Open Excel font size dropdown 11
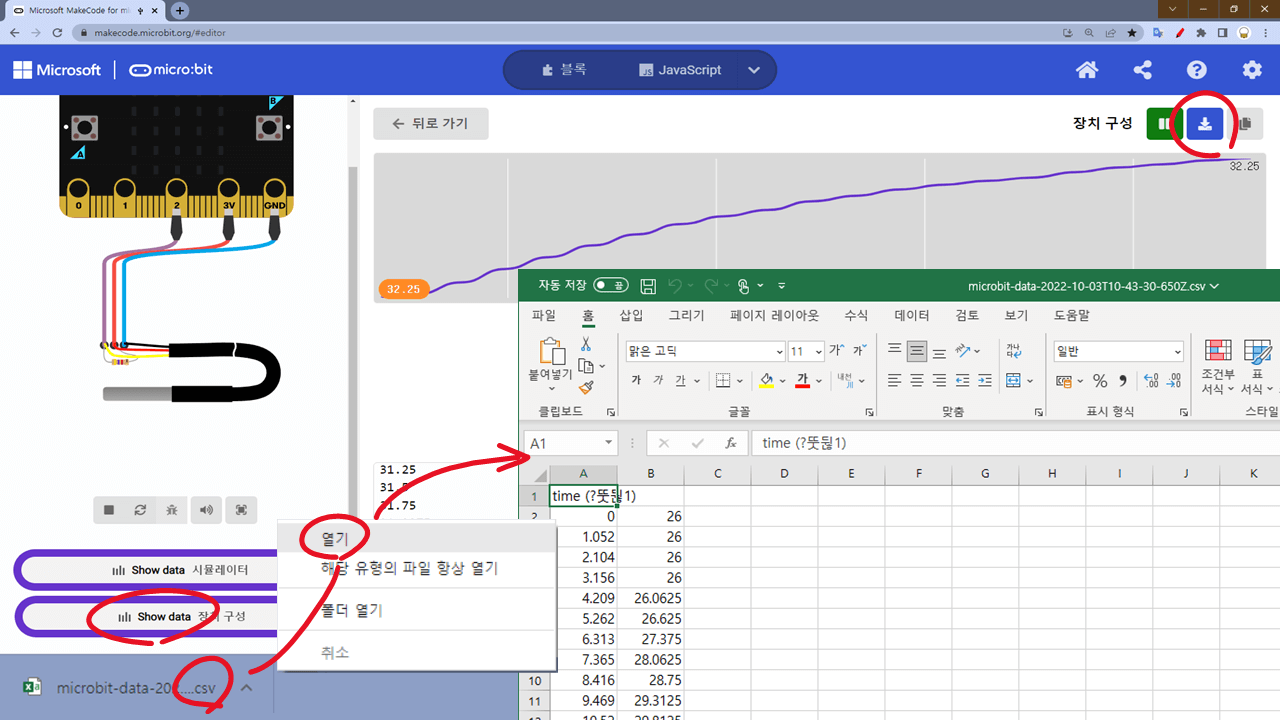The width and height of the screenshot is (1280, 720). (x=818, y=352)
